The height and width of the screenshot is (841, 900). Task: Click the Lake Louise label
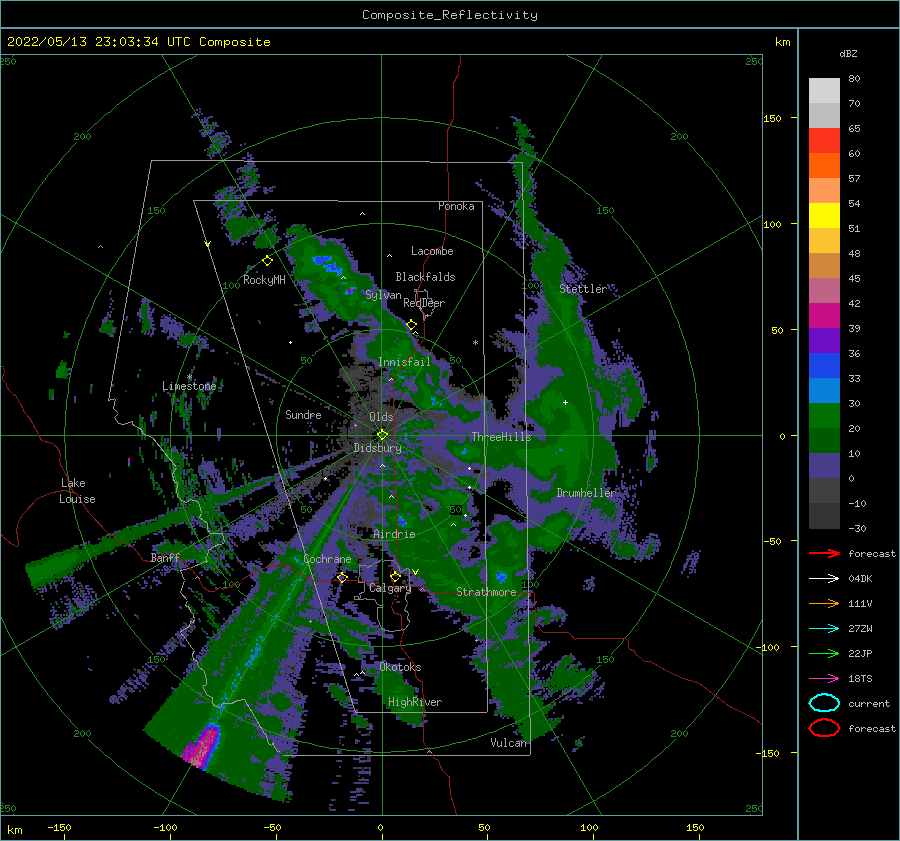(x=77, y=491)
